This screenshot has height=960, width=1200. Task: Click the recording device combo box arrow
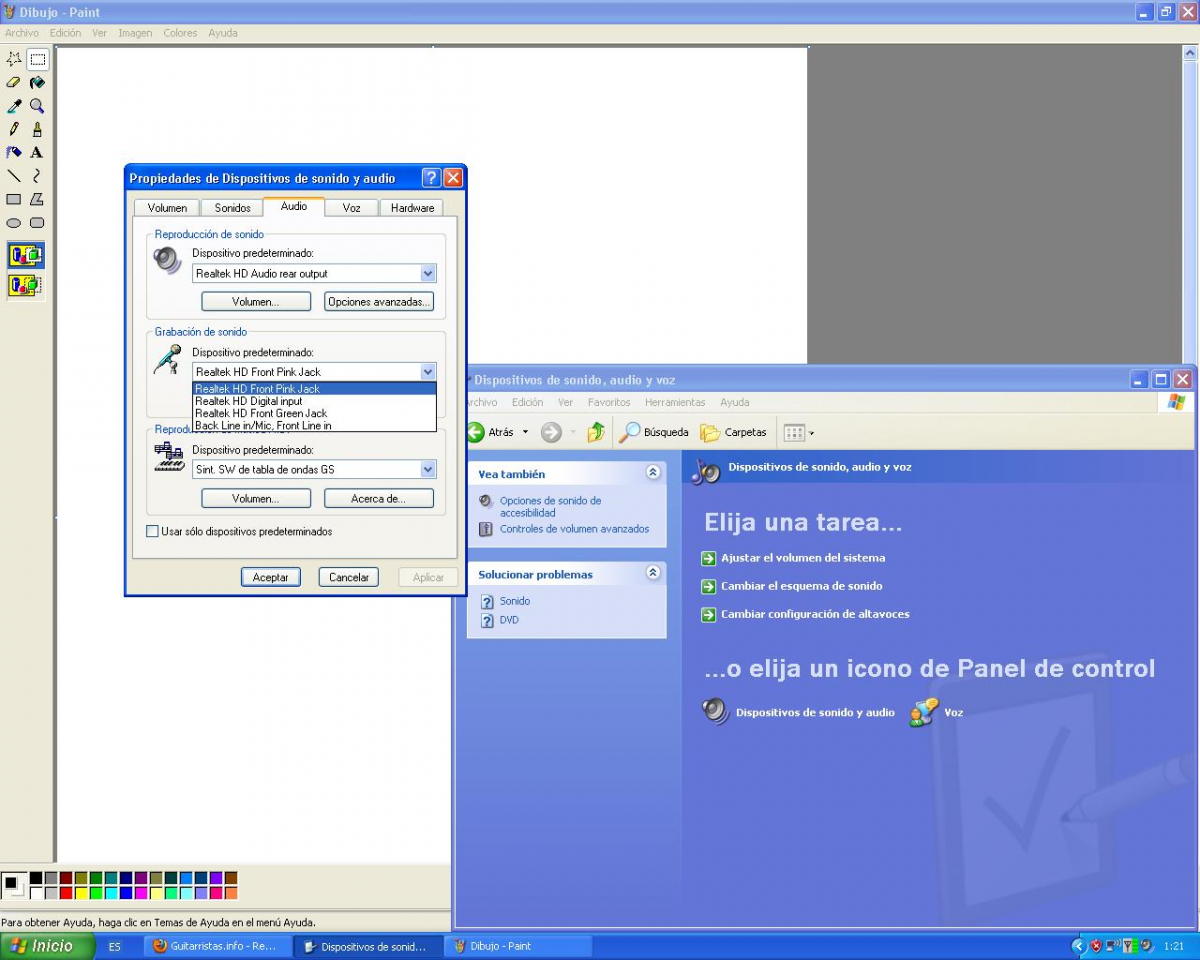428,371
